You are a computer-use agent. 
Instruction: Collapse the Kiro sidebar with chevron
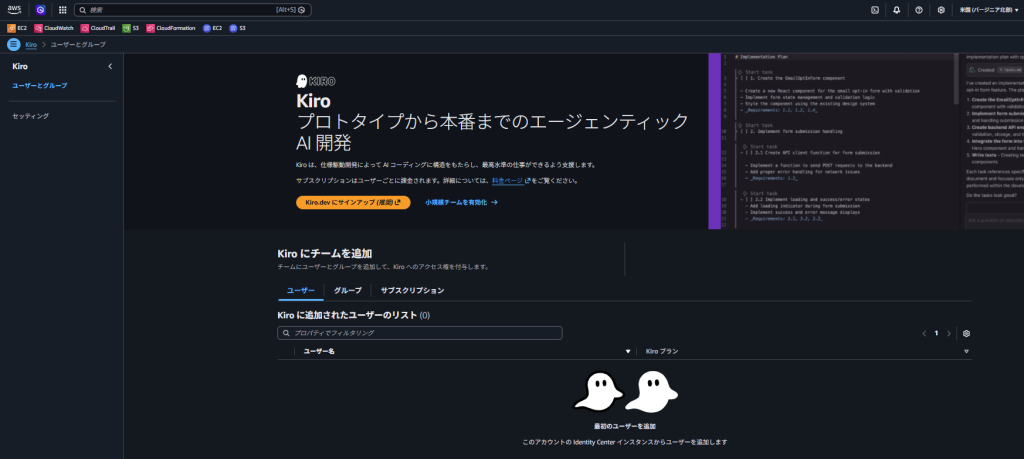[x=110, y=66]
